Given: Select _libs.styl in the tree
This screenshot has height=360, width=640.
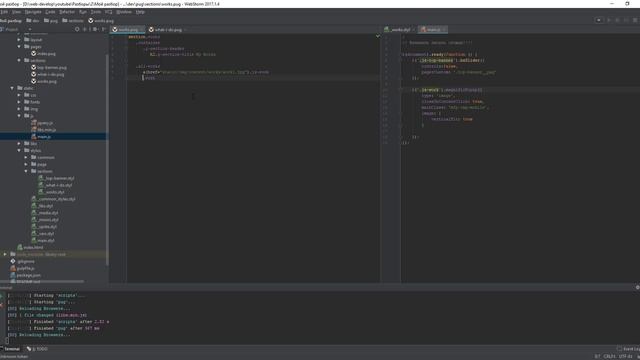Looking at the screenshot, I should point(42,206).
